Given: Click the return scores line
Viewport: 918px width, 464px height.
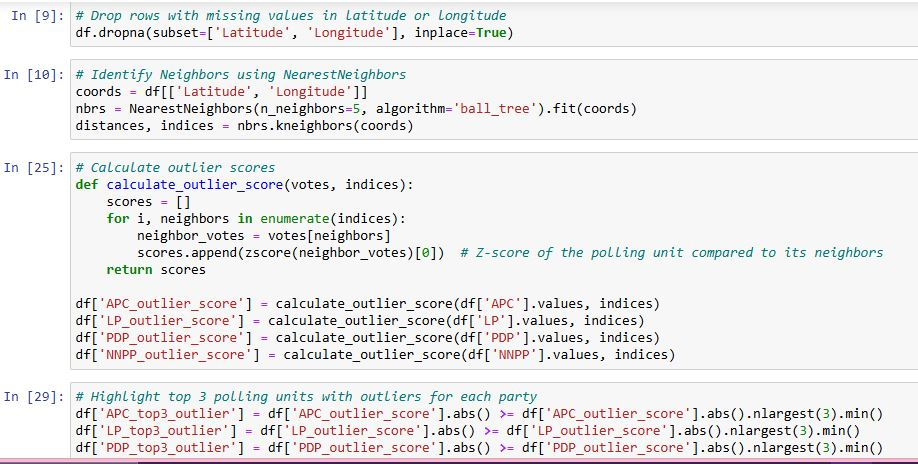Looking at the screenshot, I should tap(156, 270).
